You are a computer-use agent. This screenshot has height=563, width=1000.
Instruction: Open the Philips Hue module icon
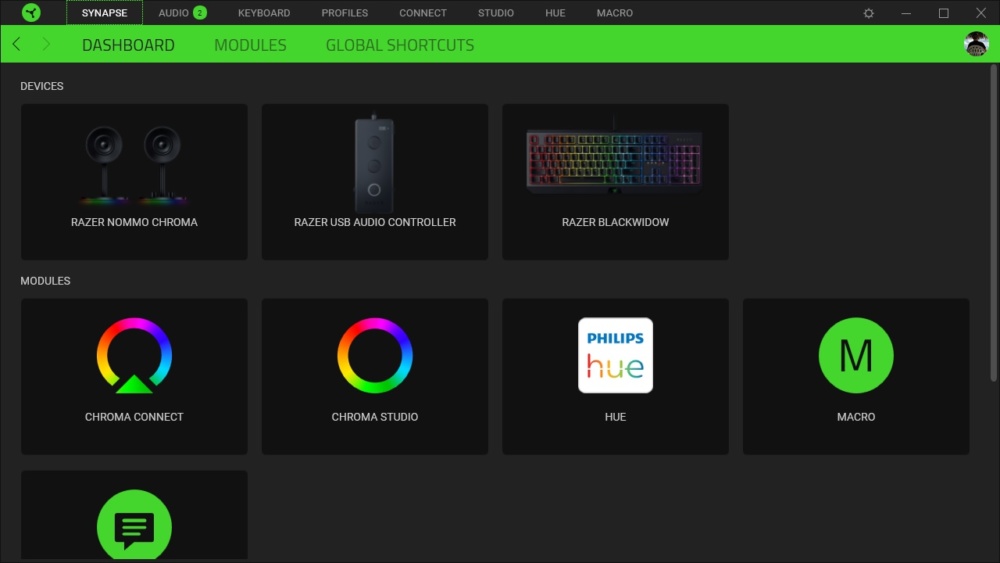[615, 355]
